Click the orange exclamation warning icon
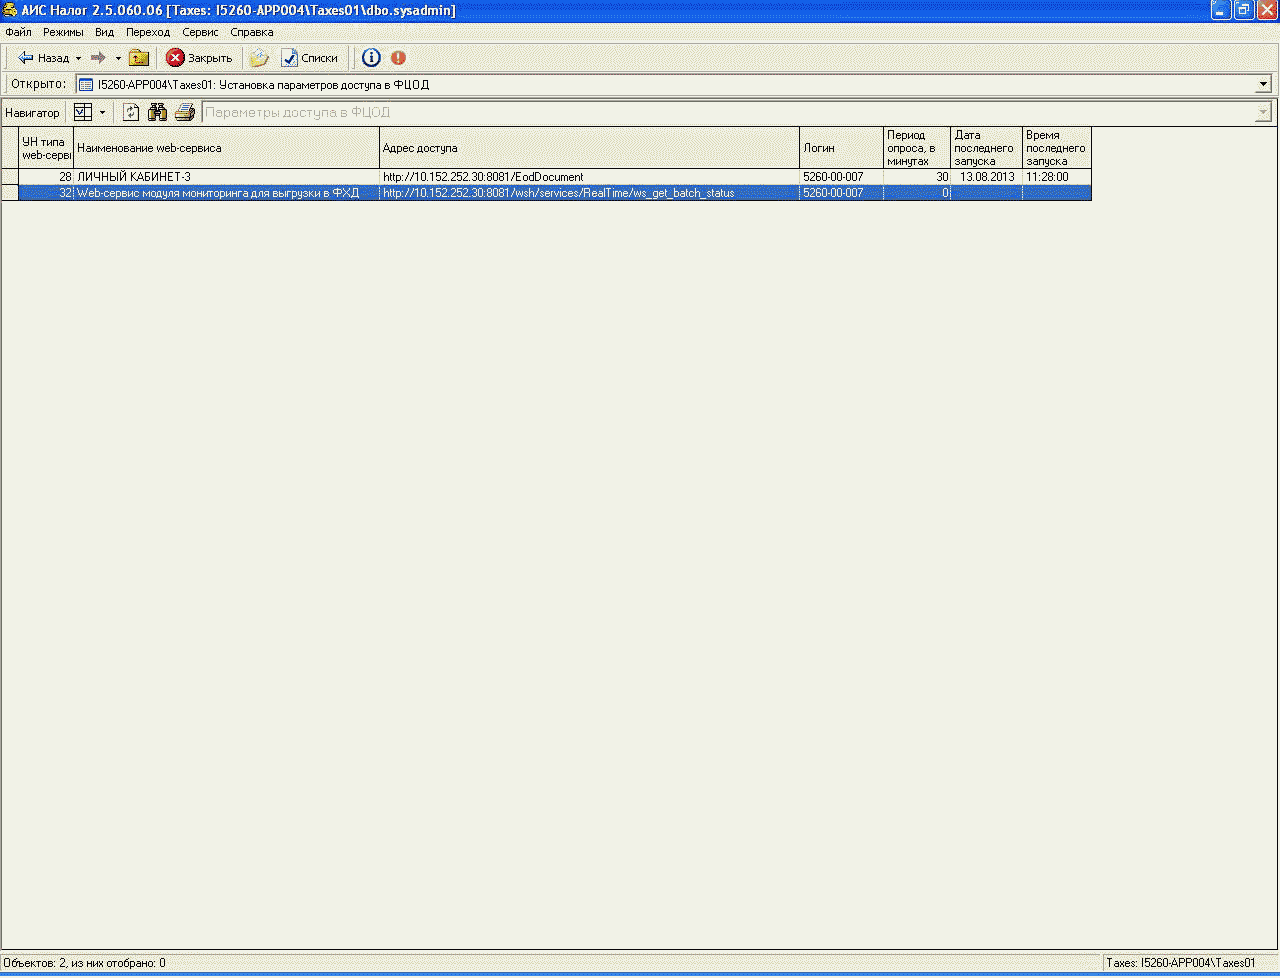 [x=399, y=58]
